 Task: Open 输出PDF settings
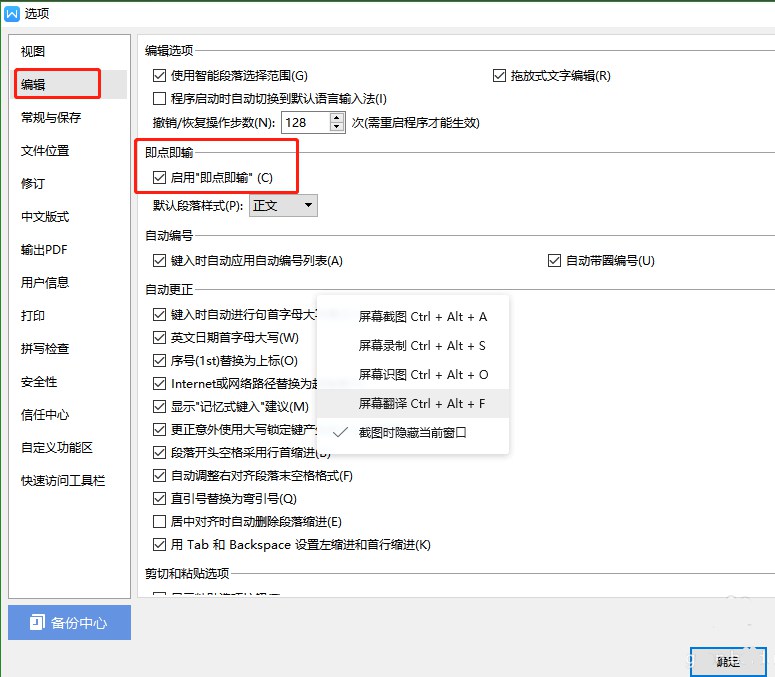44,250
